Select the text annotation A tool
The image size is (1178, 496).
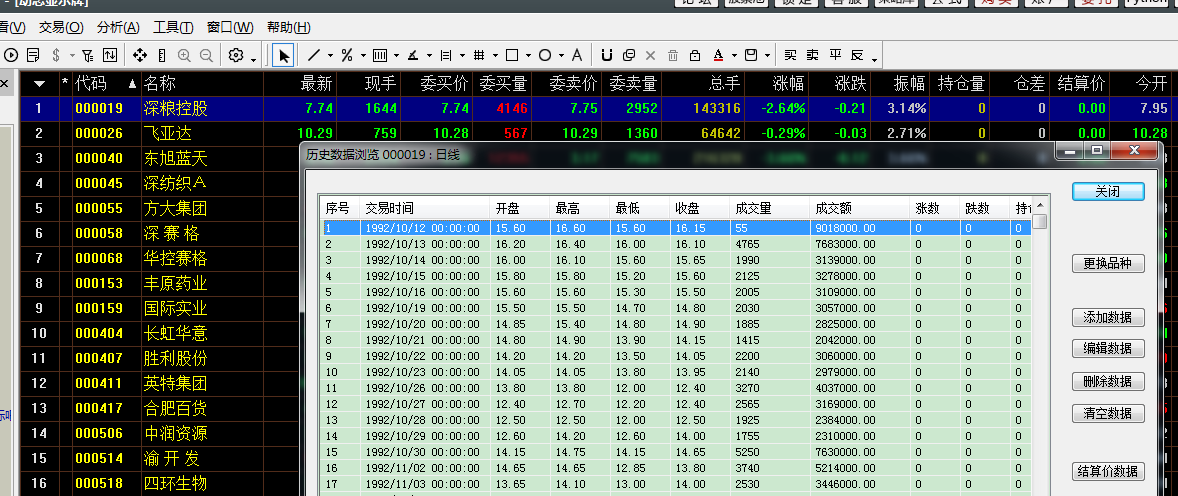577,55
